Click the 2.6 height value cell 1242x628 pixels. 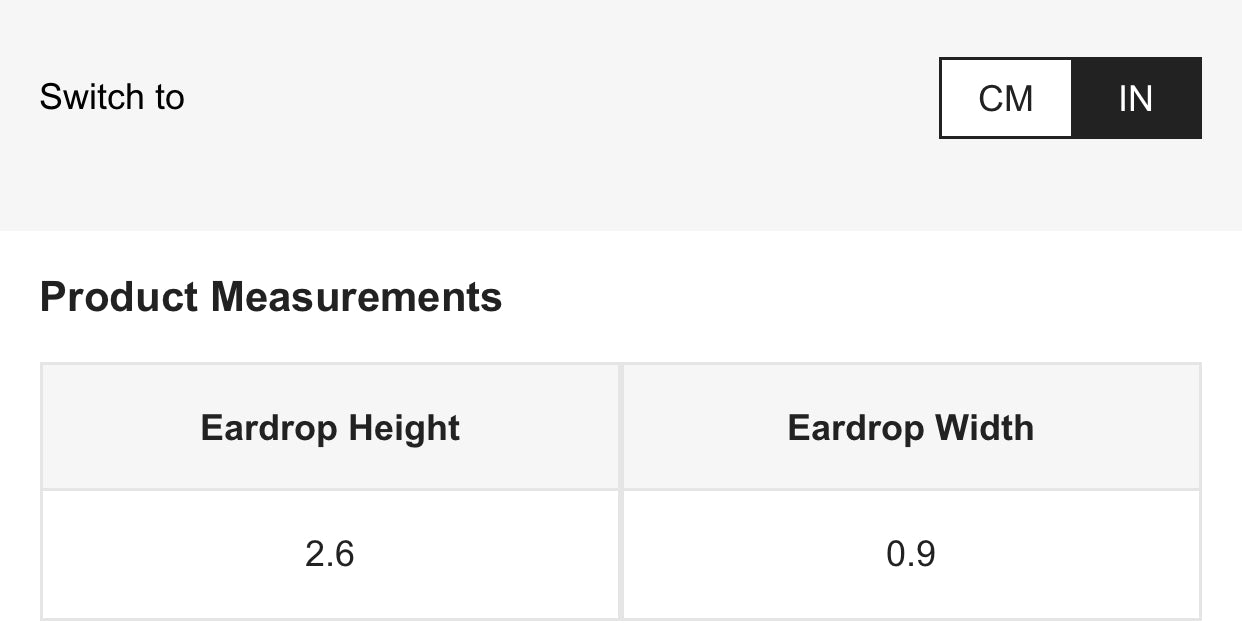tap(330, 554)
